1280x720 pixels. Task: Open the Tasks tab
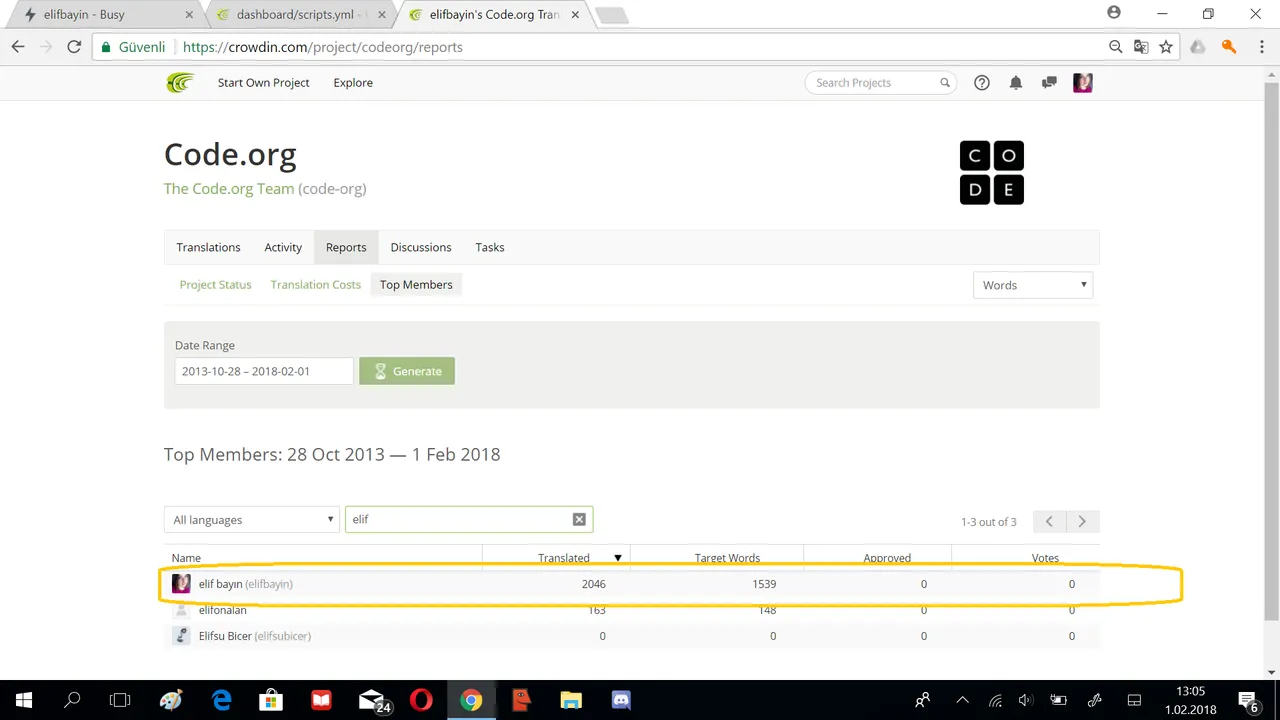click(490, 247)
